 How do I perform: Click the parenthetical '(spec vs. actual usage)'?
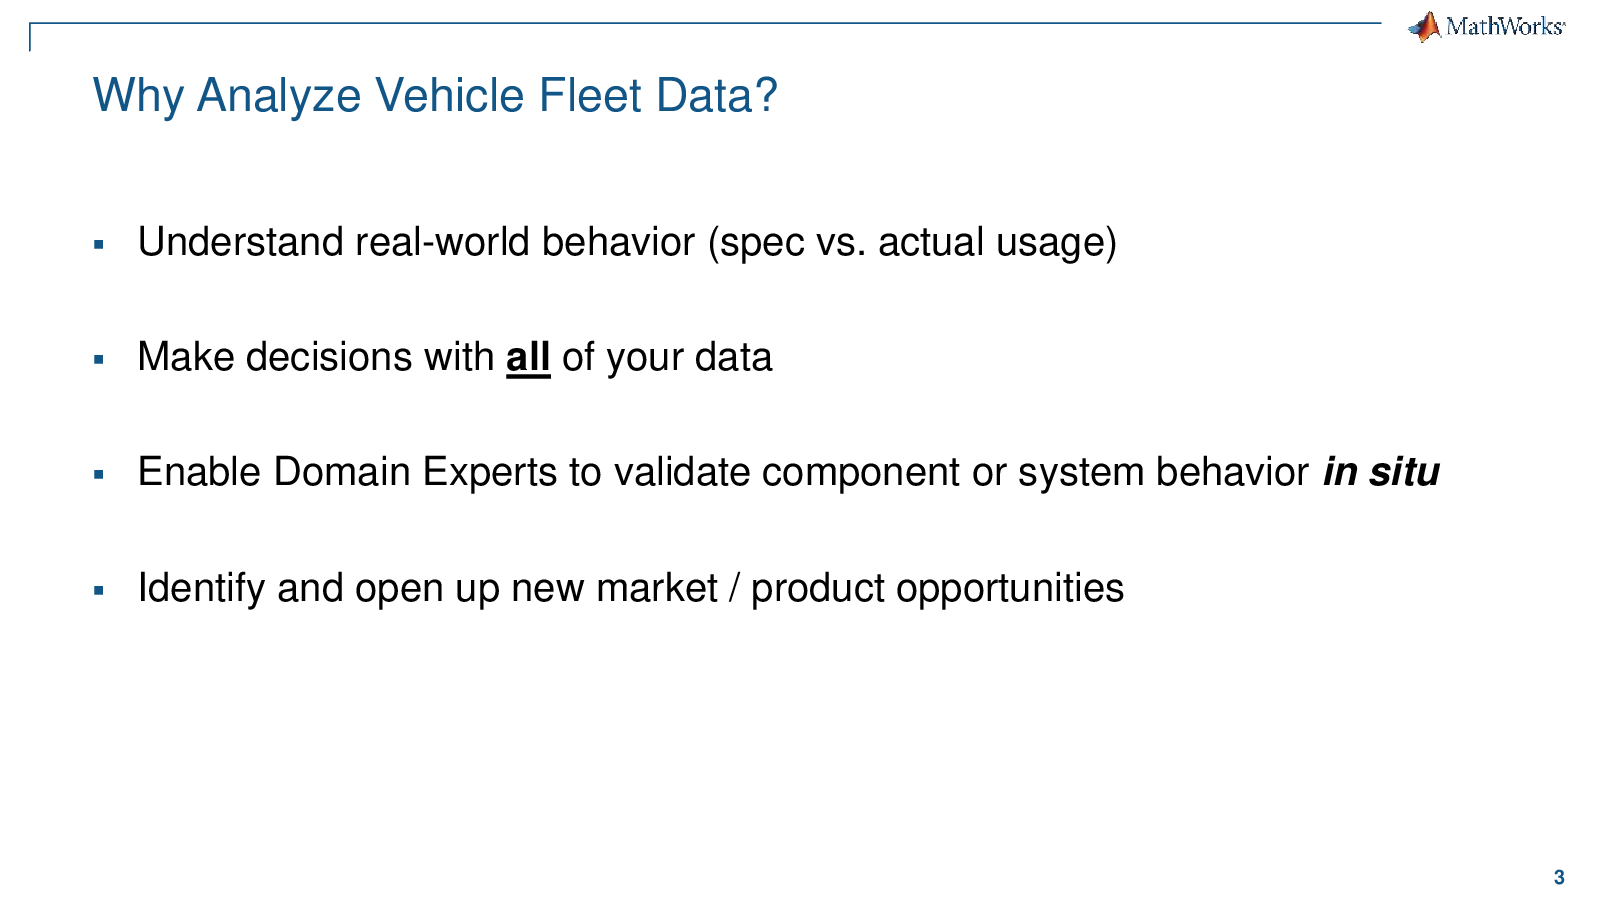pyautogui.click(x=912, y=243)
